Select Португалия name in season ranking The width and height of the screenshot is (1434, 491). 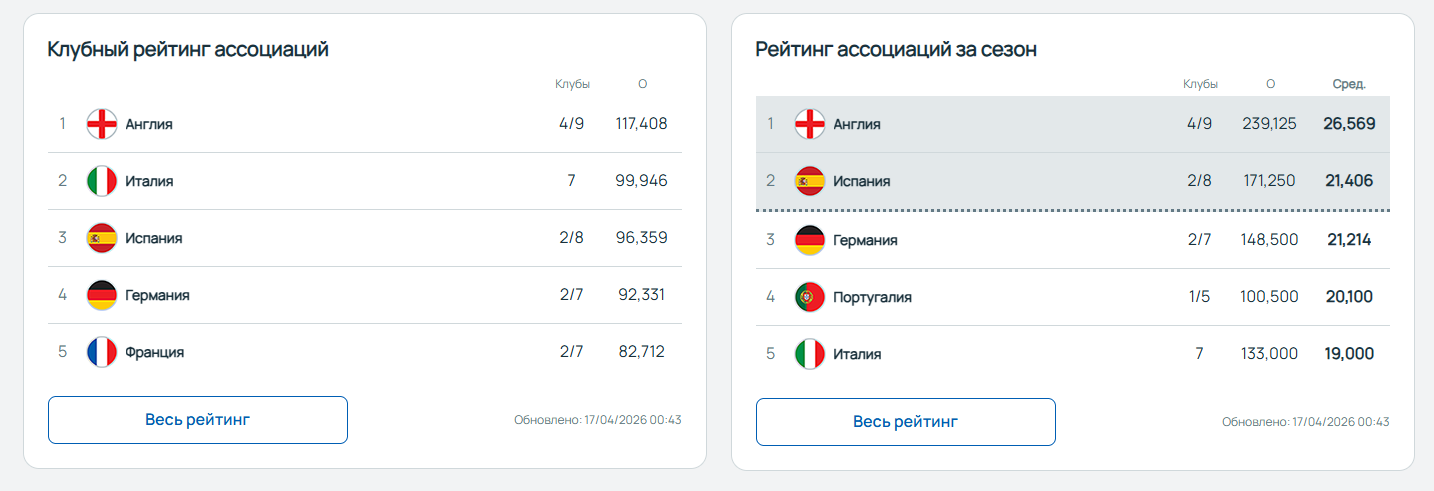coord(873,297)
